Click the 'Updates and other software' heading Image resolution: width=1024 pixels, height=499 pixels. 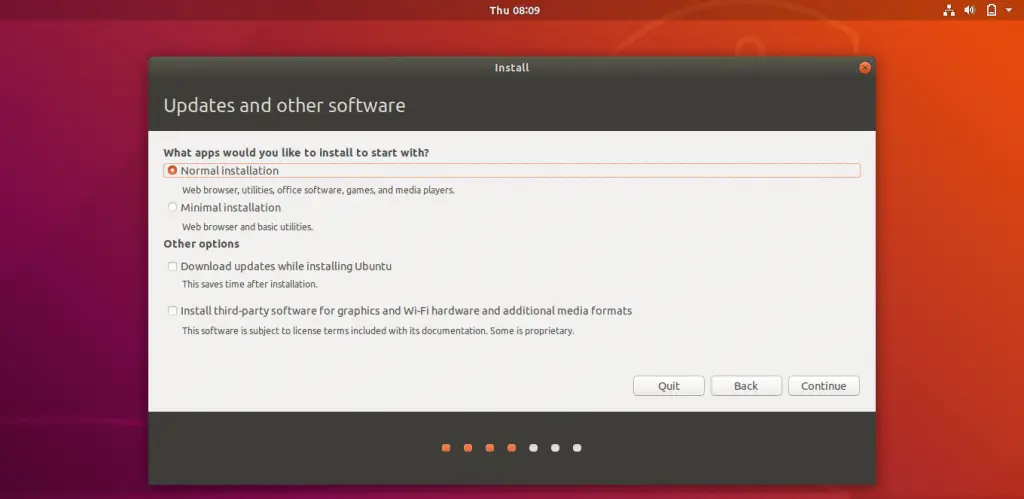(x=284, y=105)
